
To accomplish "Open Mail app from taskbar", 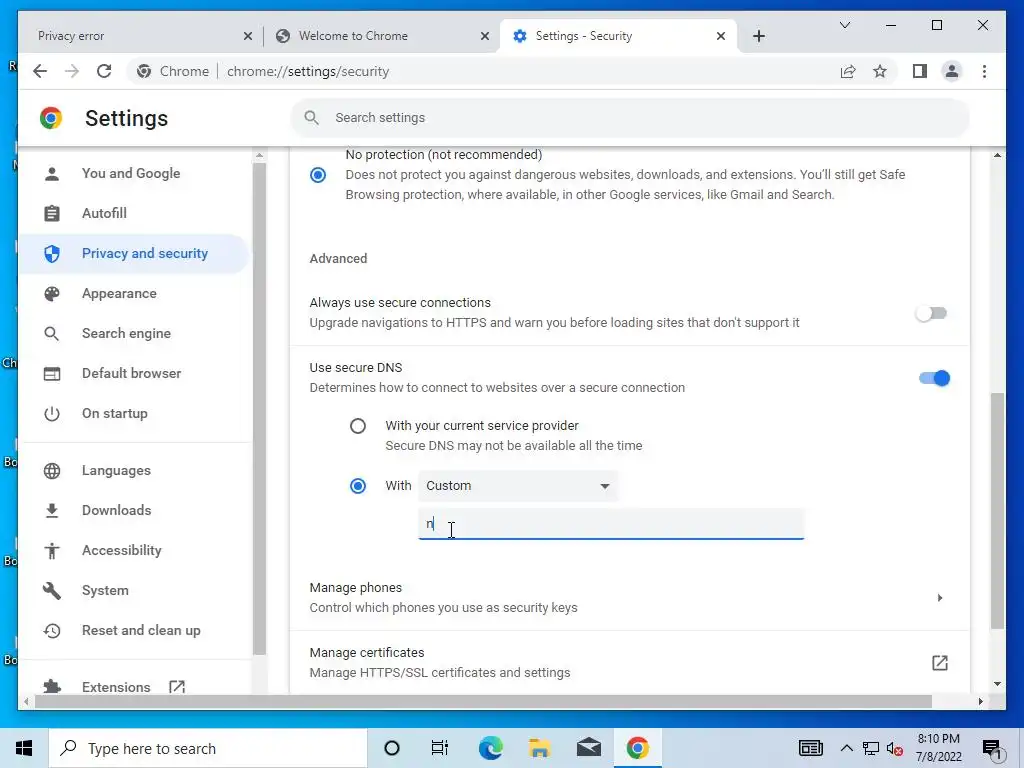I will point(588,748).
